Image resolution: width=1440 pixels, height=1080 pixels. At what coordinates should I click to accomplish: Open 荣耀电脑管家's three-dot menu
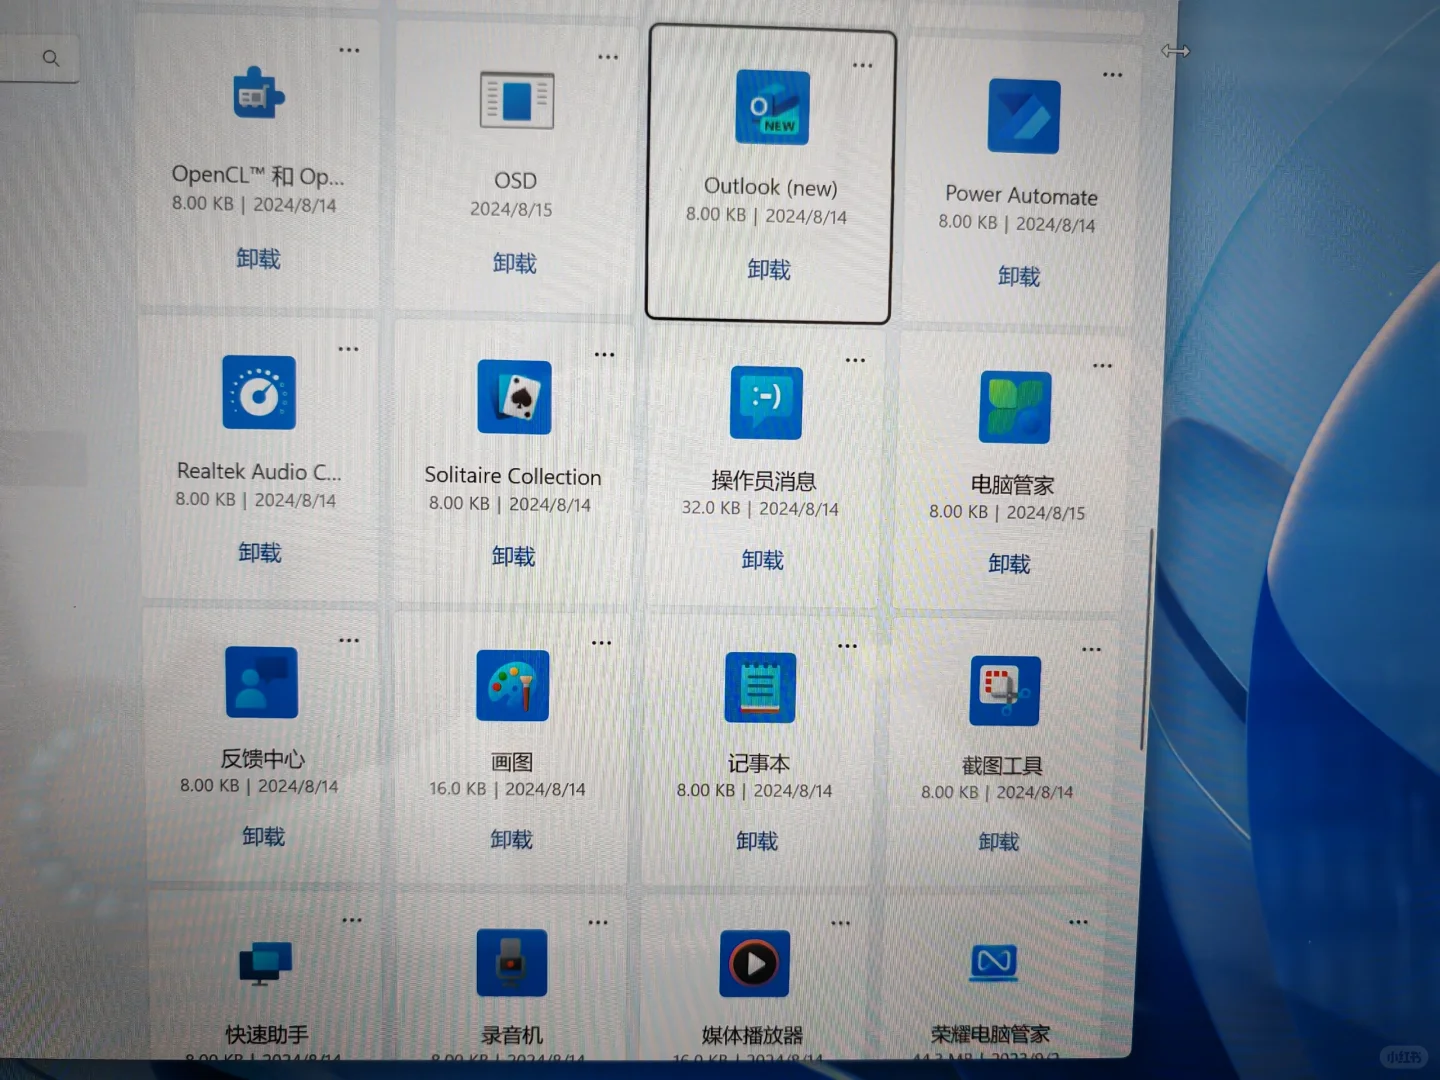coord(1079,922)
